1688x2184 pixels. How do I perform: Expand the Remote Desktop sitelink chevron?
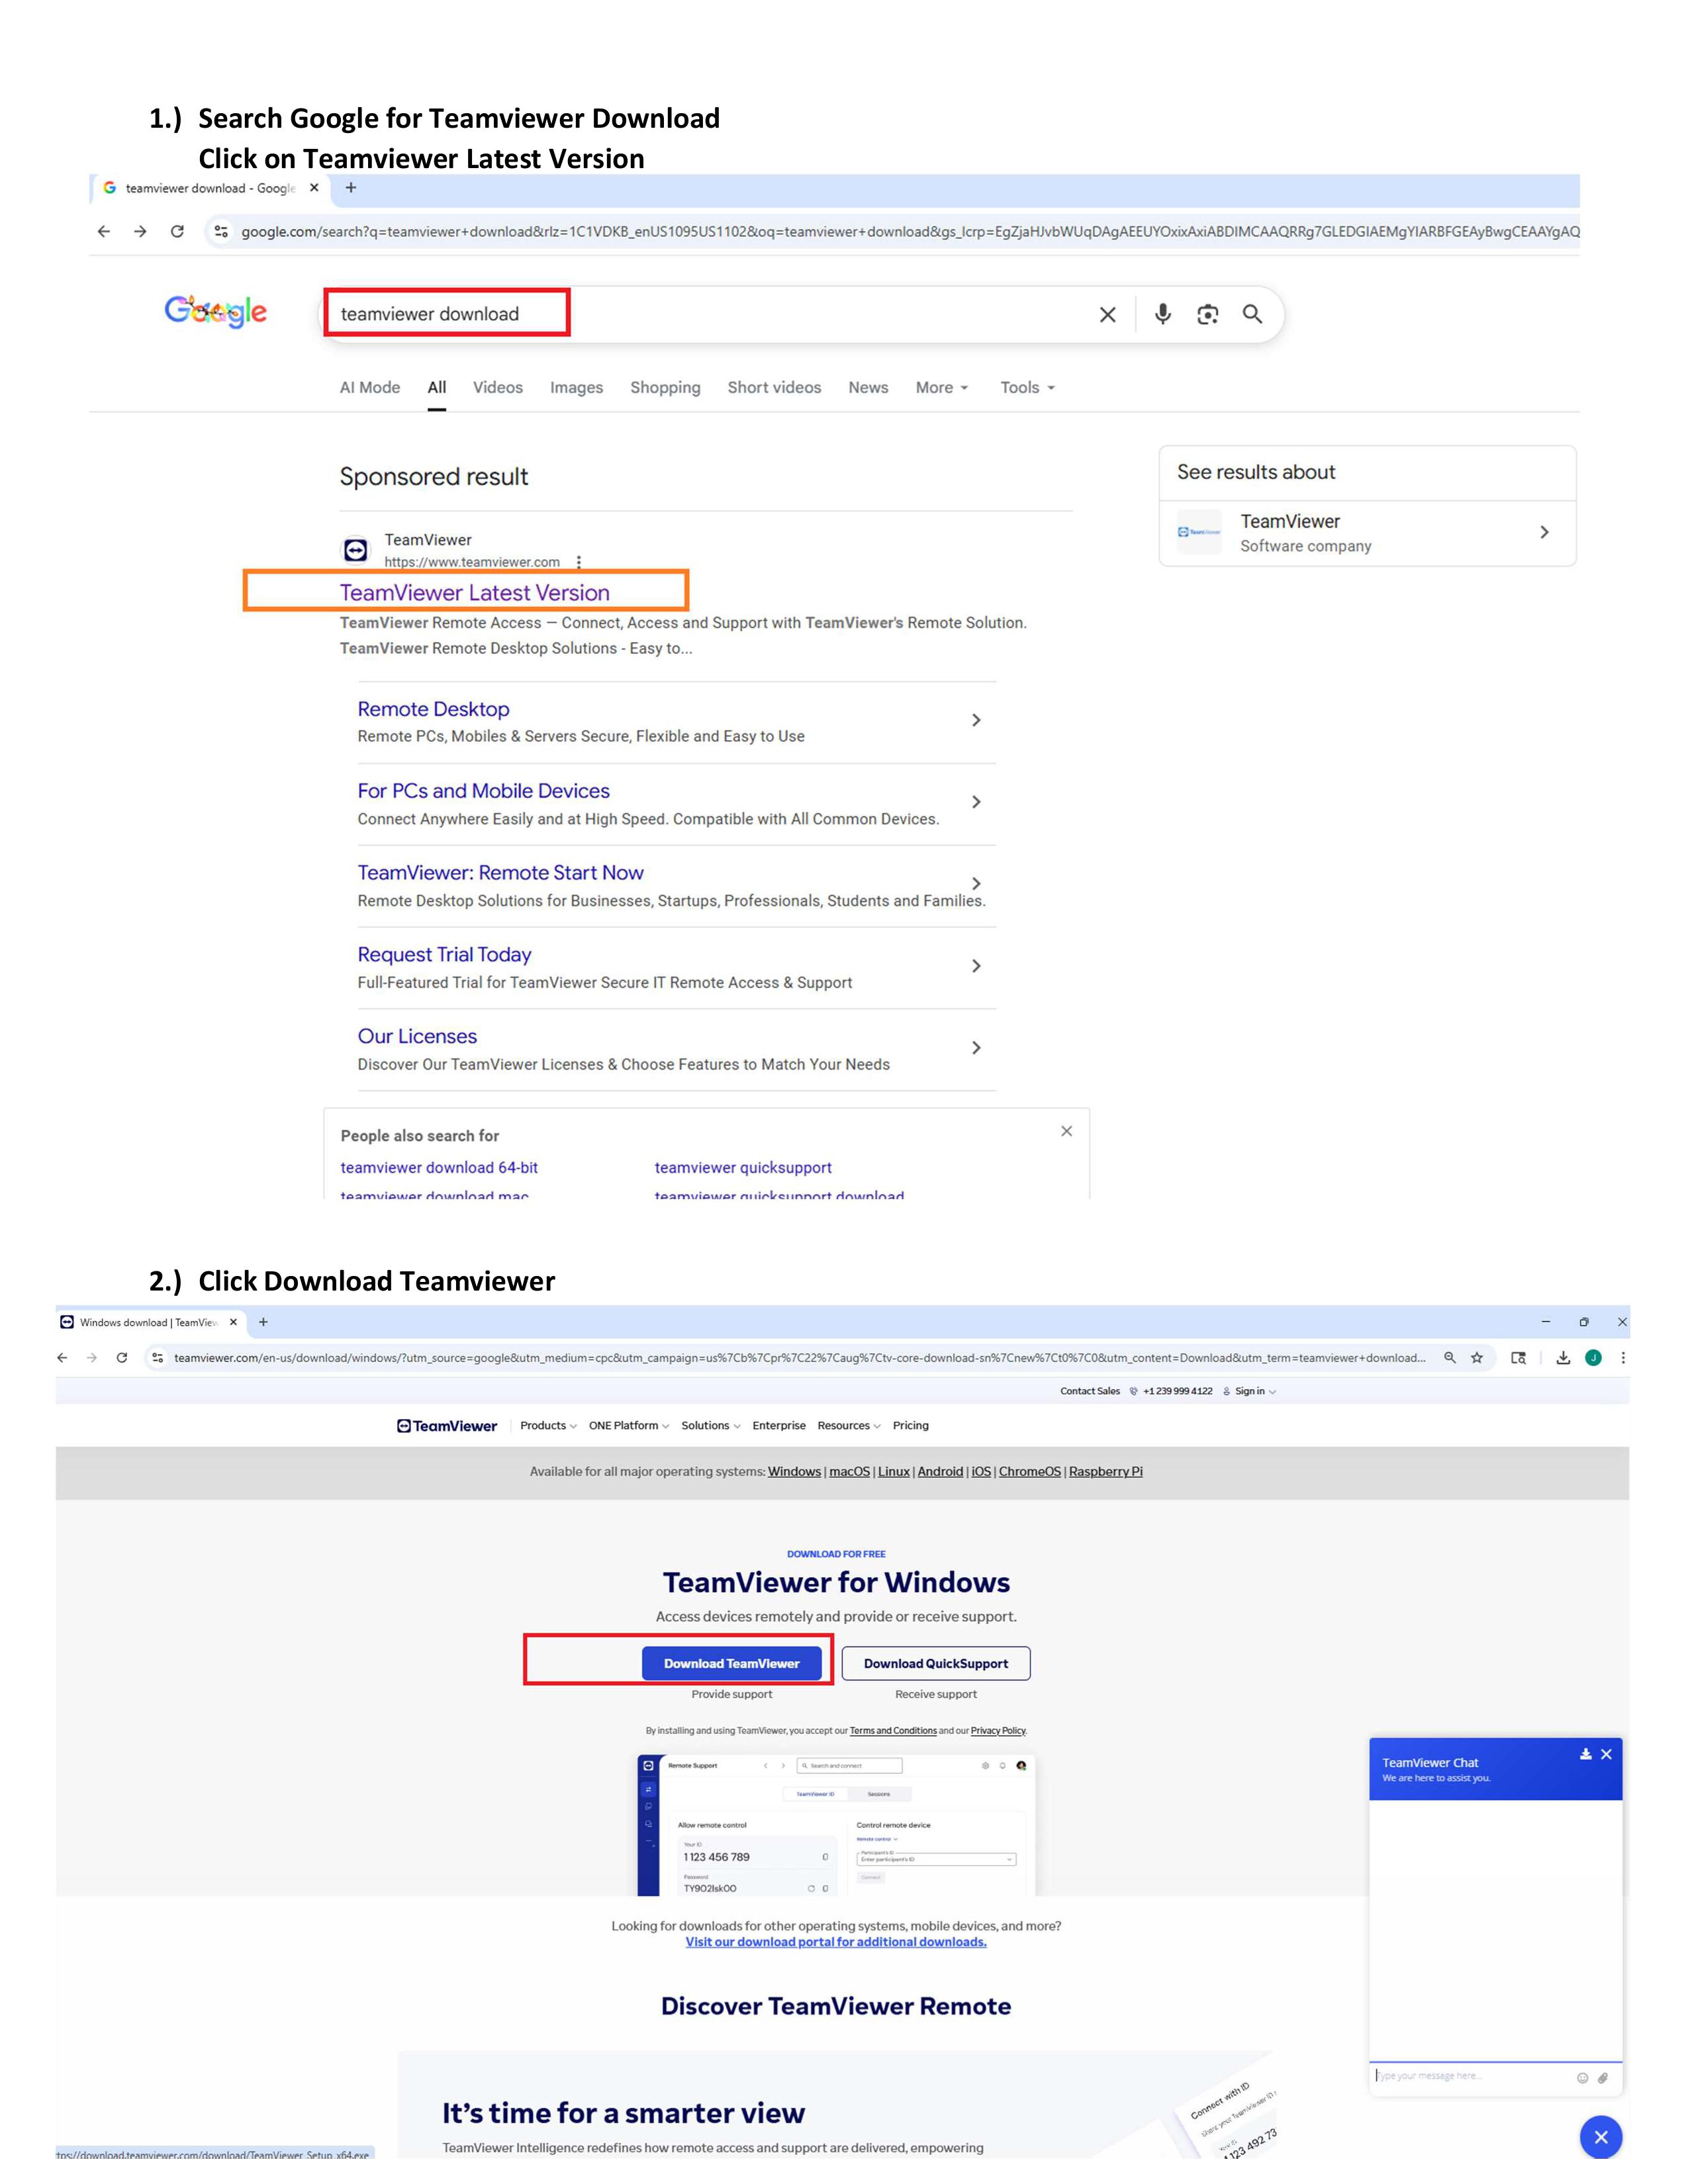click(976, 720)
